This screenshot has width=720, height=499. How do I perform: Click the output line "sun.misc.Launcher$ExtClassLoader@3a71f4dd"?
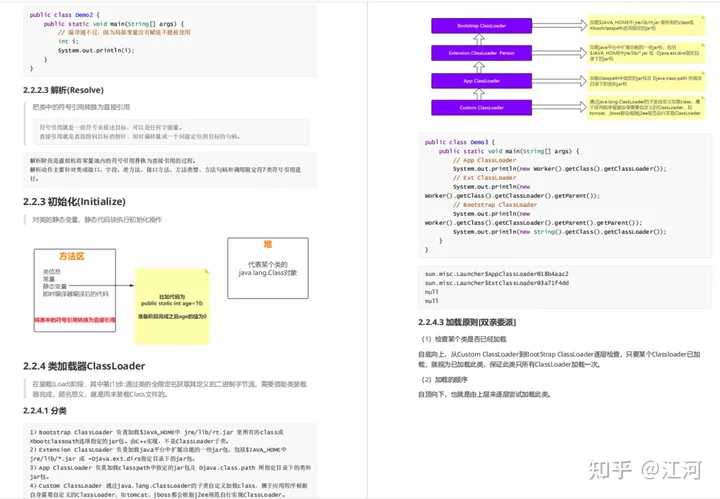click(497, 283)
